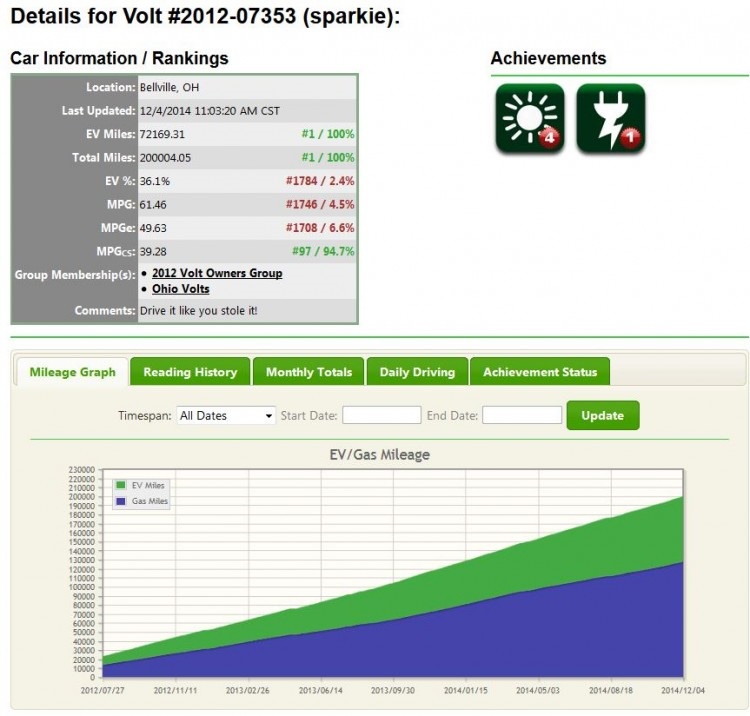Open the Timespan All Dates dropdown
Screen dimensions: 750x716
(226, 415)
